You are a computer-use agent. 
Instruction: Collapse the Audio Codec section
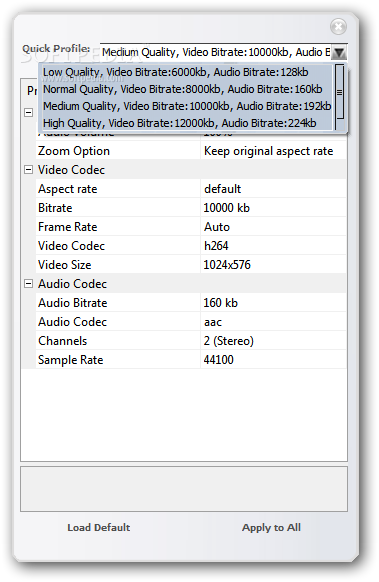[x=28, y=284]
